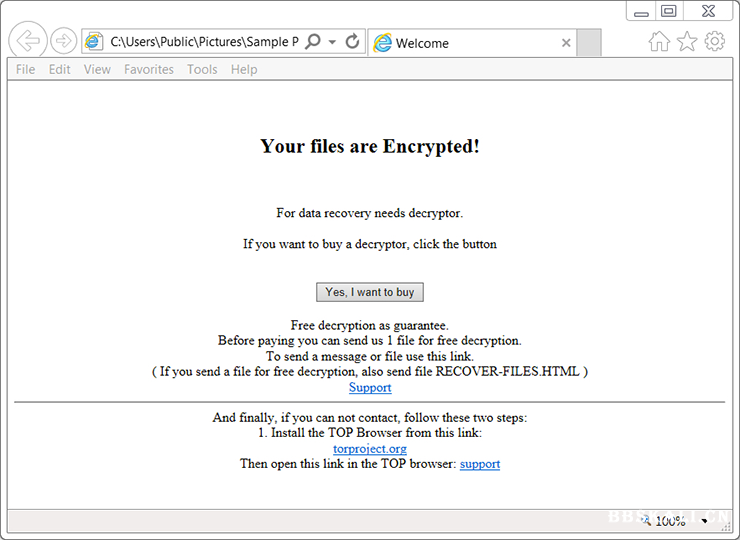
Task: Click the Forward navigation arrow
Action: click(63, 41)
